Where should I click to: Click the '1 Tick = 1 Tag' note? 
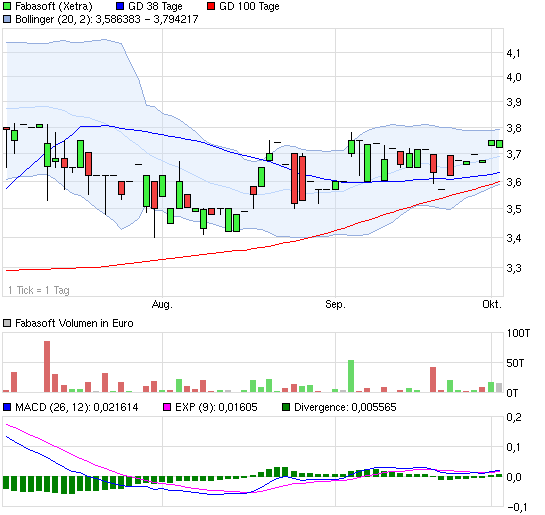39,290
